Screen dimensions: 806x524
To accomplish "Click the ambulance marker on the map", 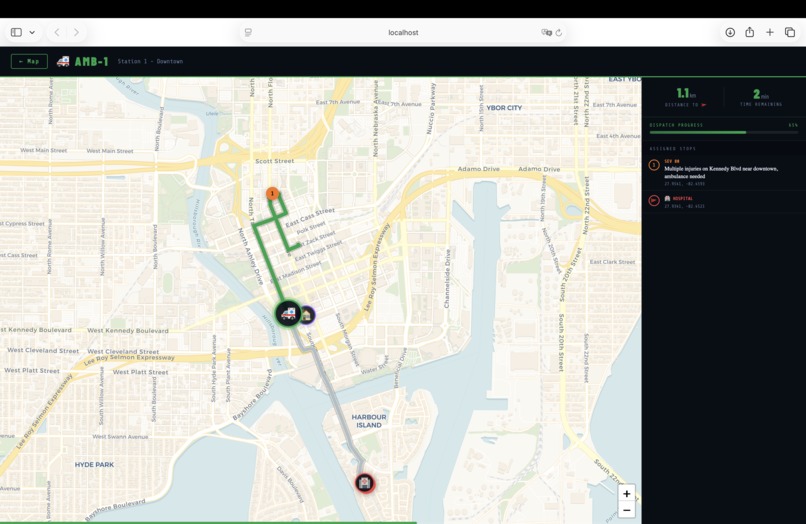I will [288, 313].
